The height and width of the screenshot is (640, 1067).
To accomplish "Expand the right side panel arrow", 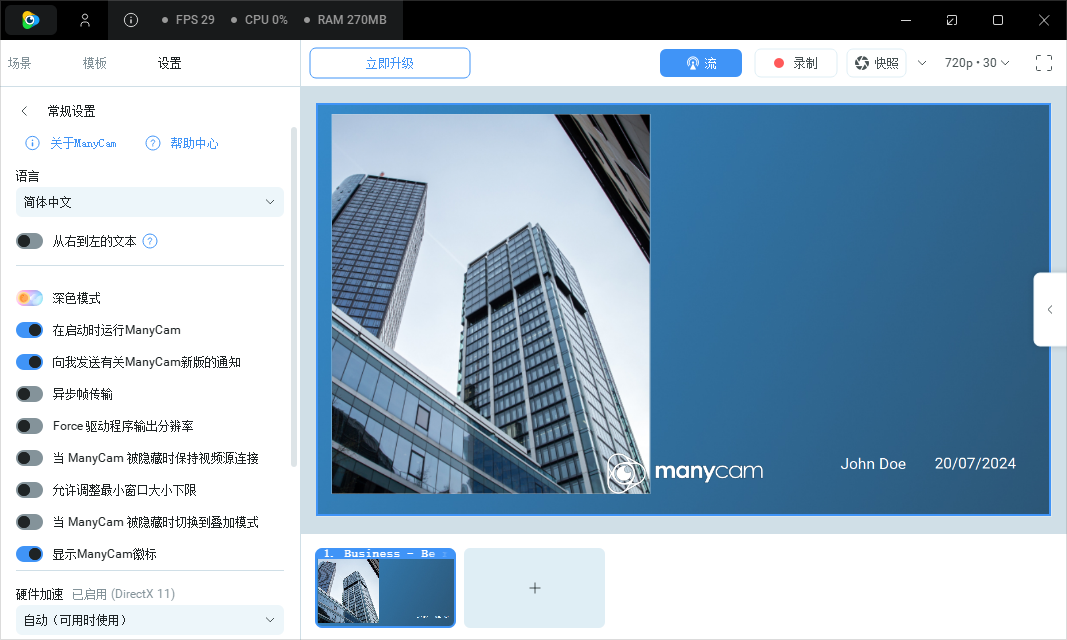I will (1050, 309).
